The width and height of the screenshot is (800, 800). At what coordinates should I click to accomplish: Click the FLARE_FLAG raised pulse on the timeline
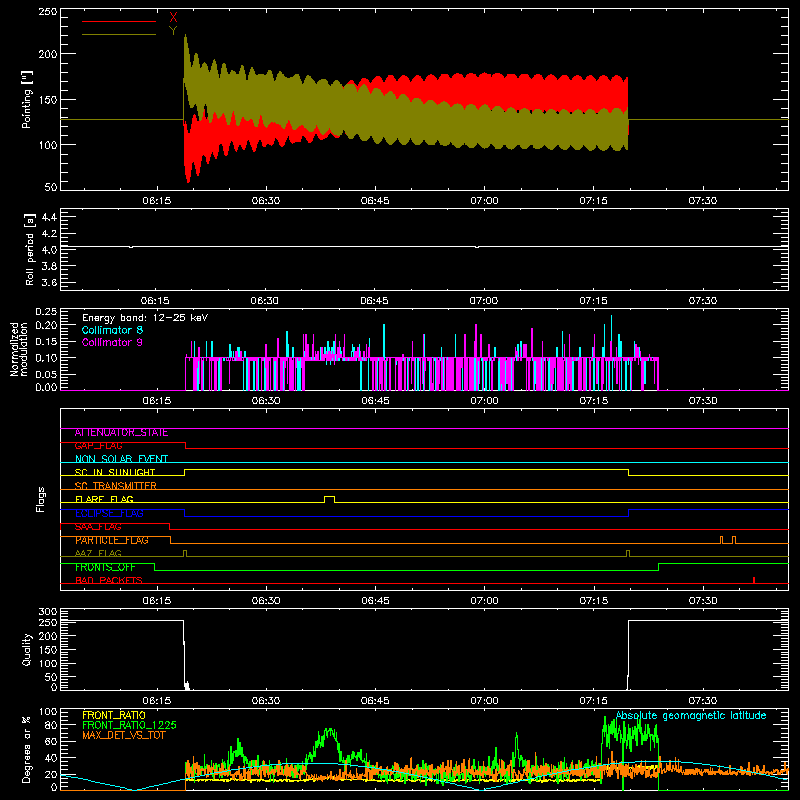[x=330, y=498]
